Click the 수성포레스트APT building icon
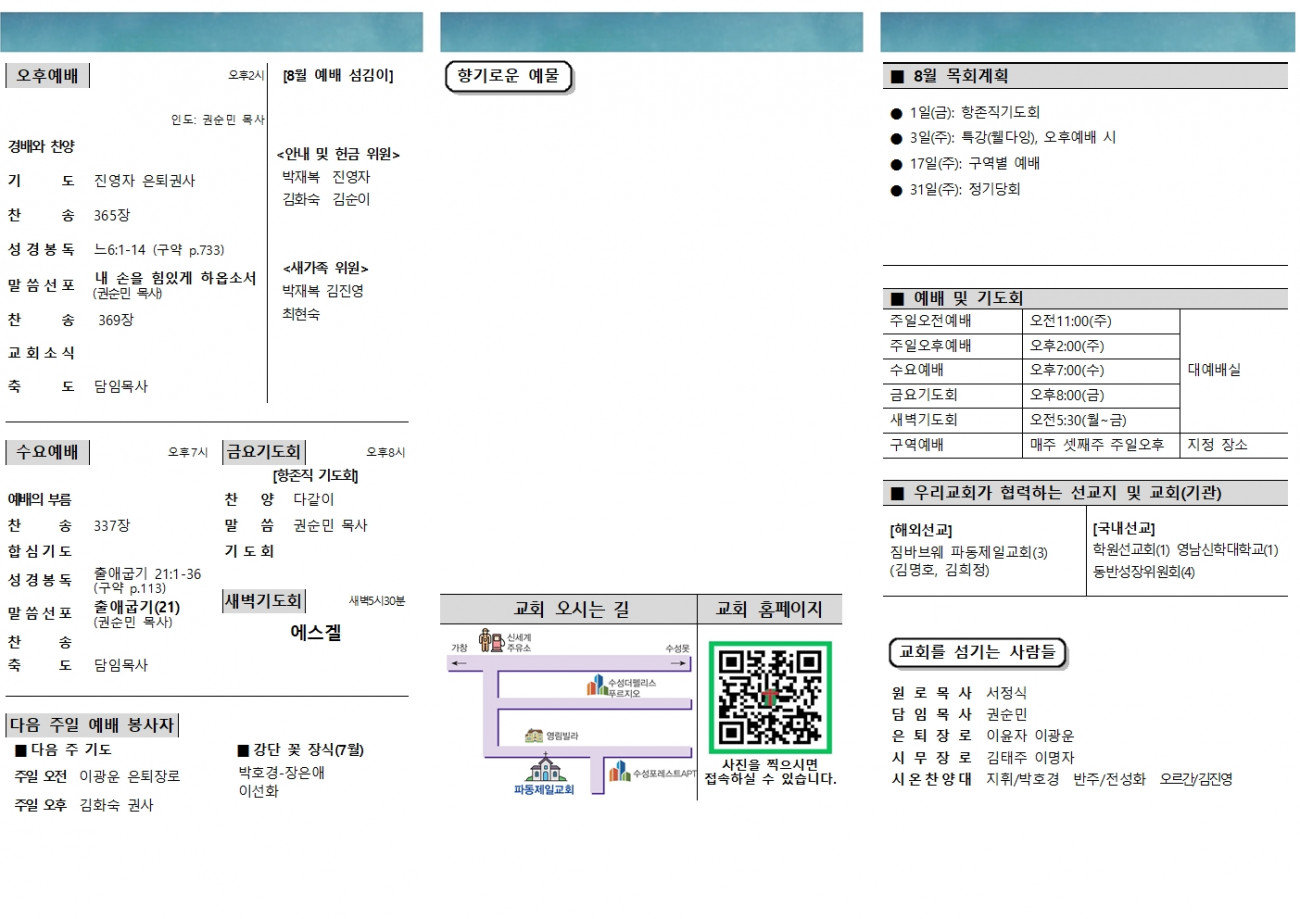The height and width of the screenshot is (919, 1300). [620, 770]
